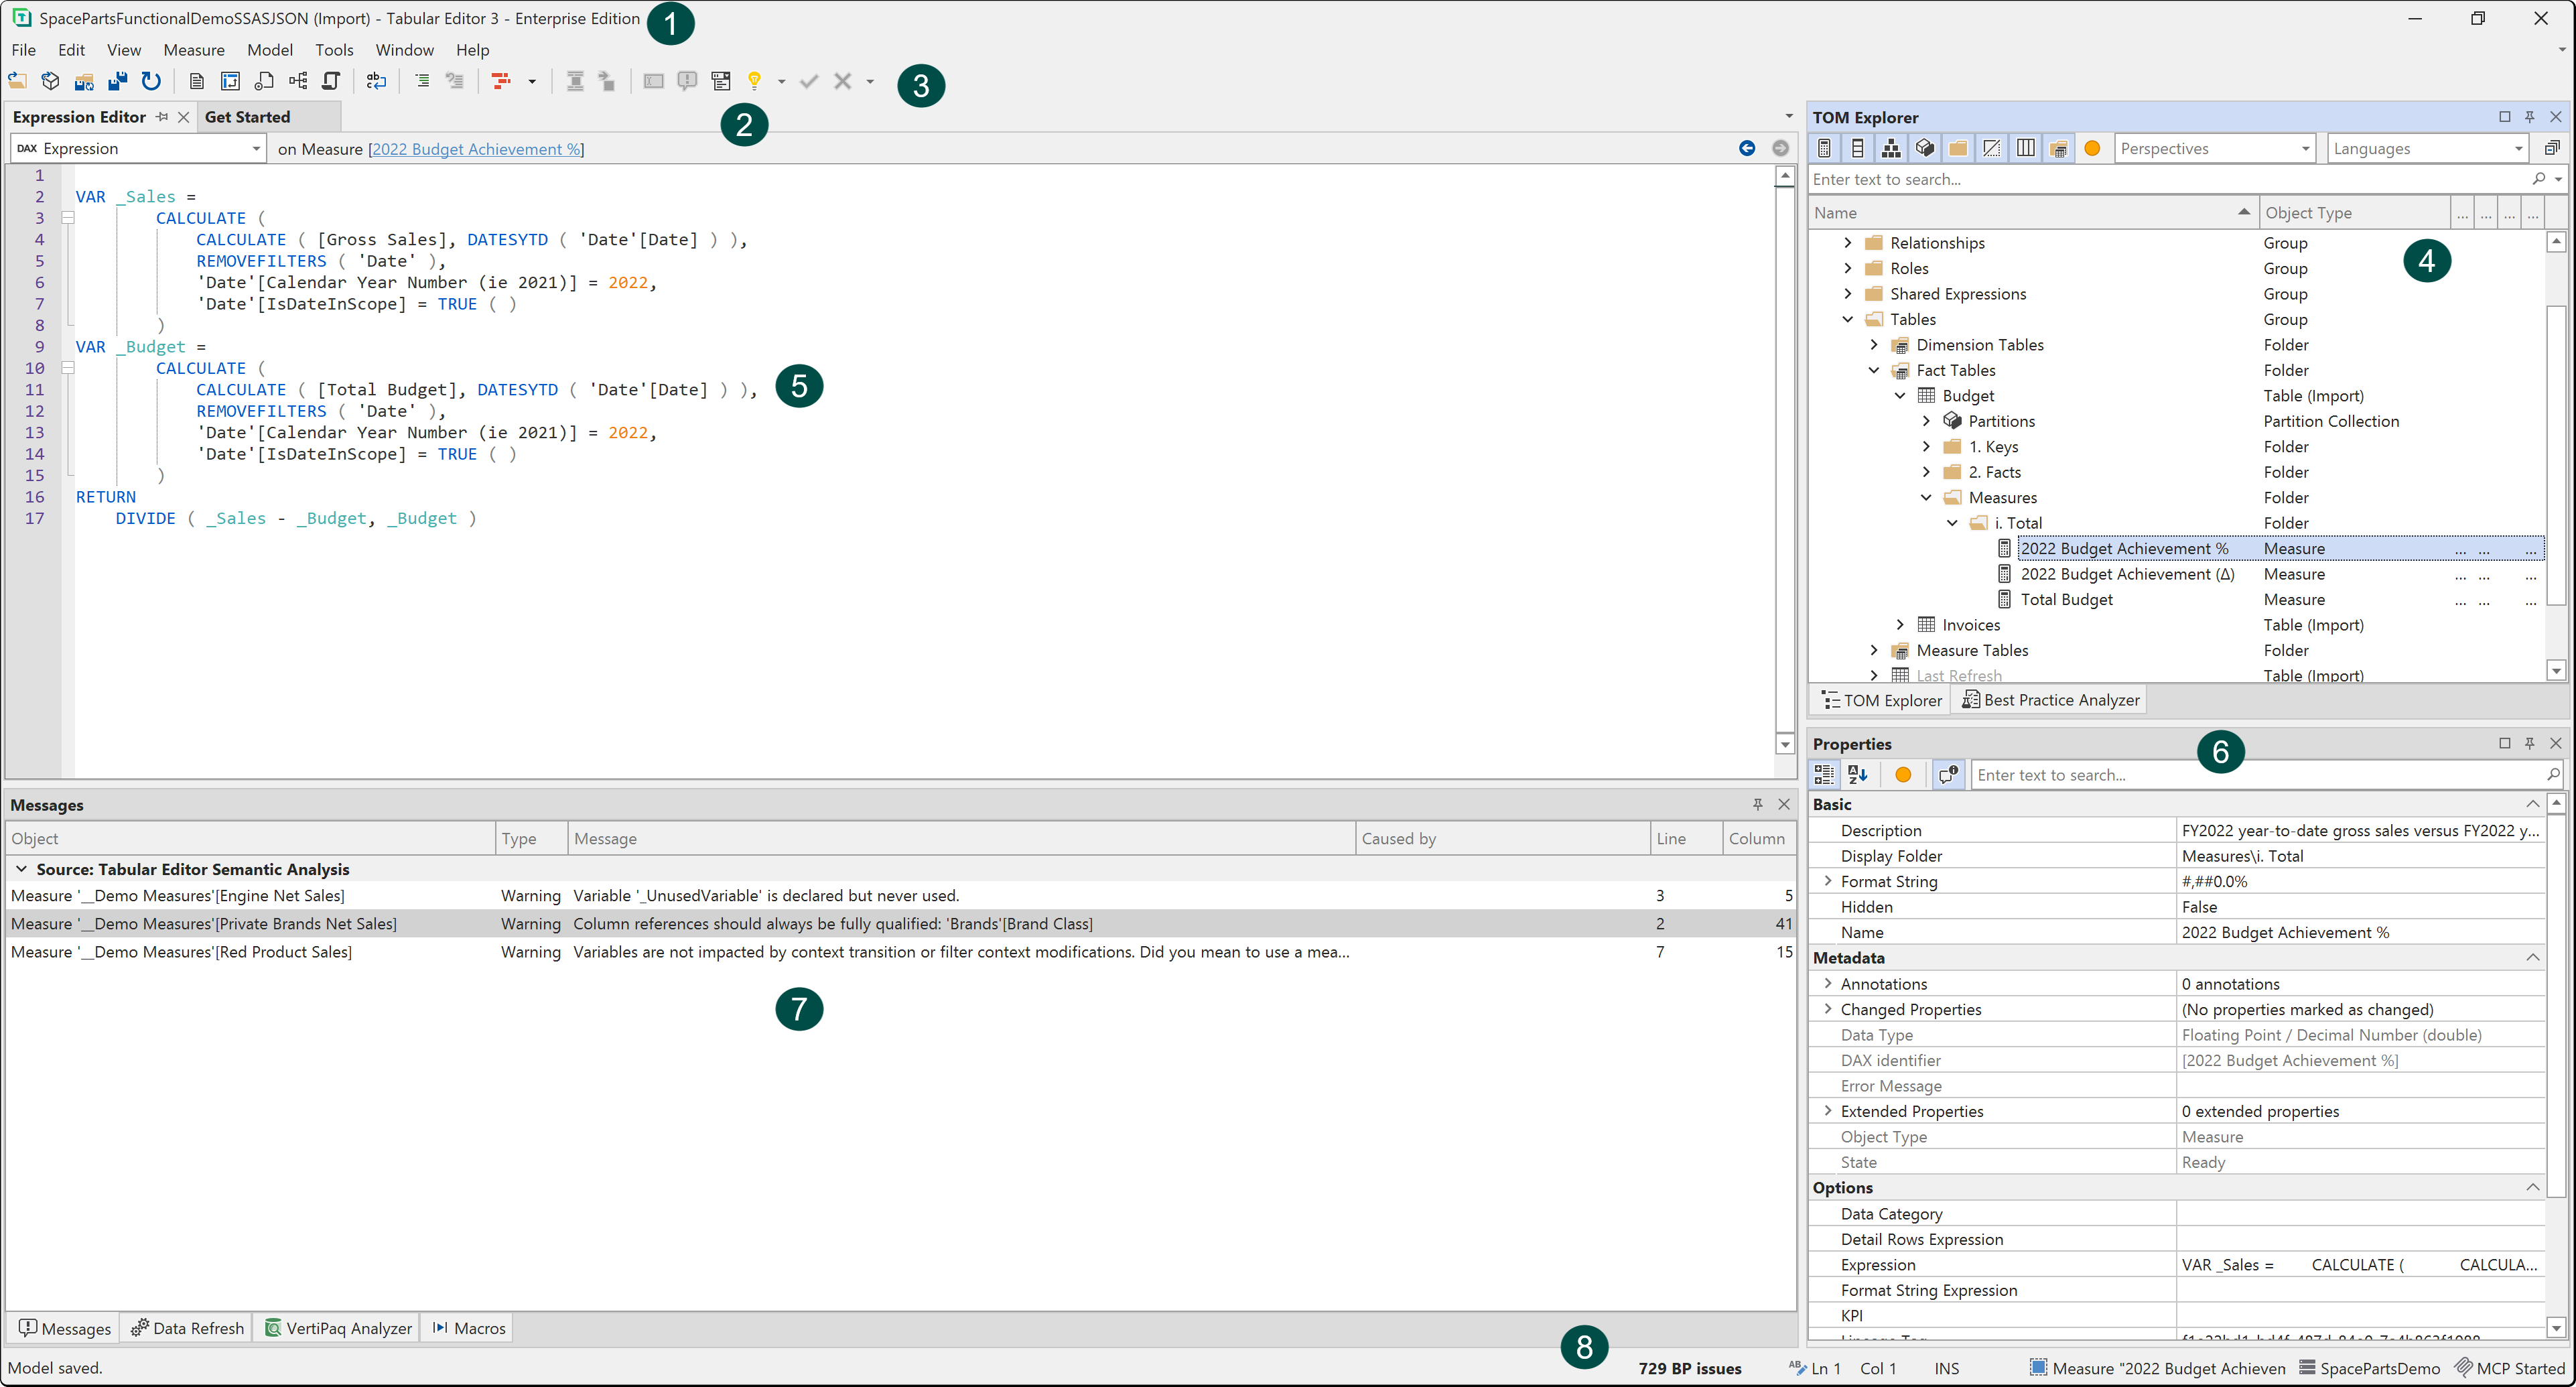Toggle display folders filter in TOM Explorer

(x=1958, y=148)
